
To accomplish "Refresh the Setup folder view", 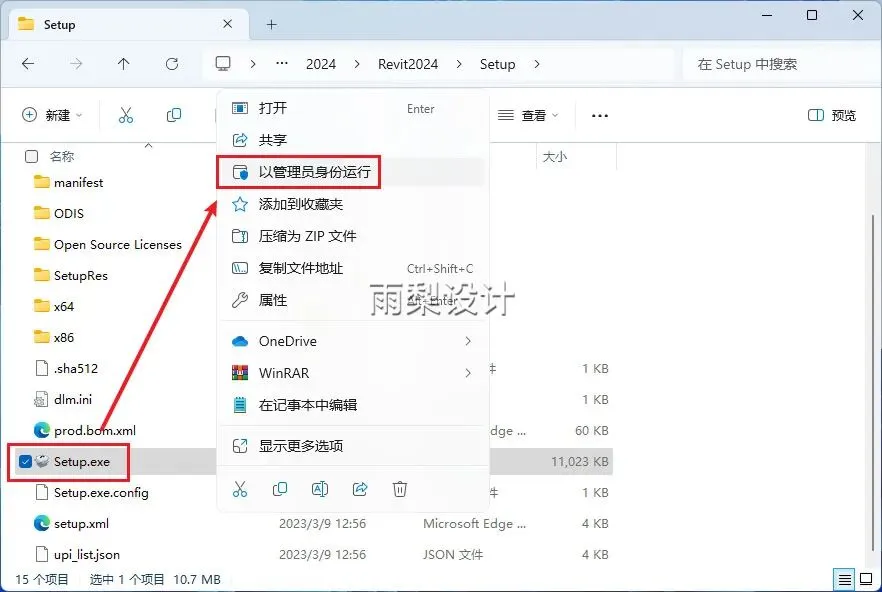I will [172, 64].
